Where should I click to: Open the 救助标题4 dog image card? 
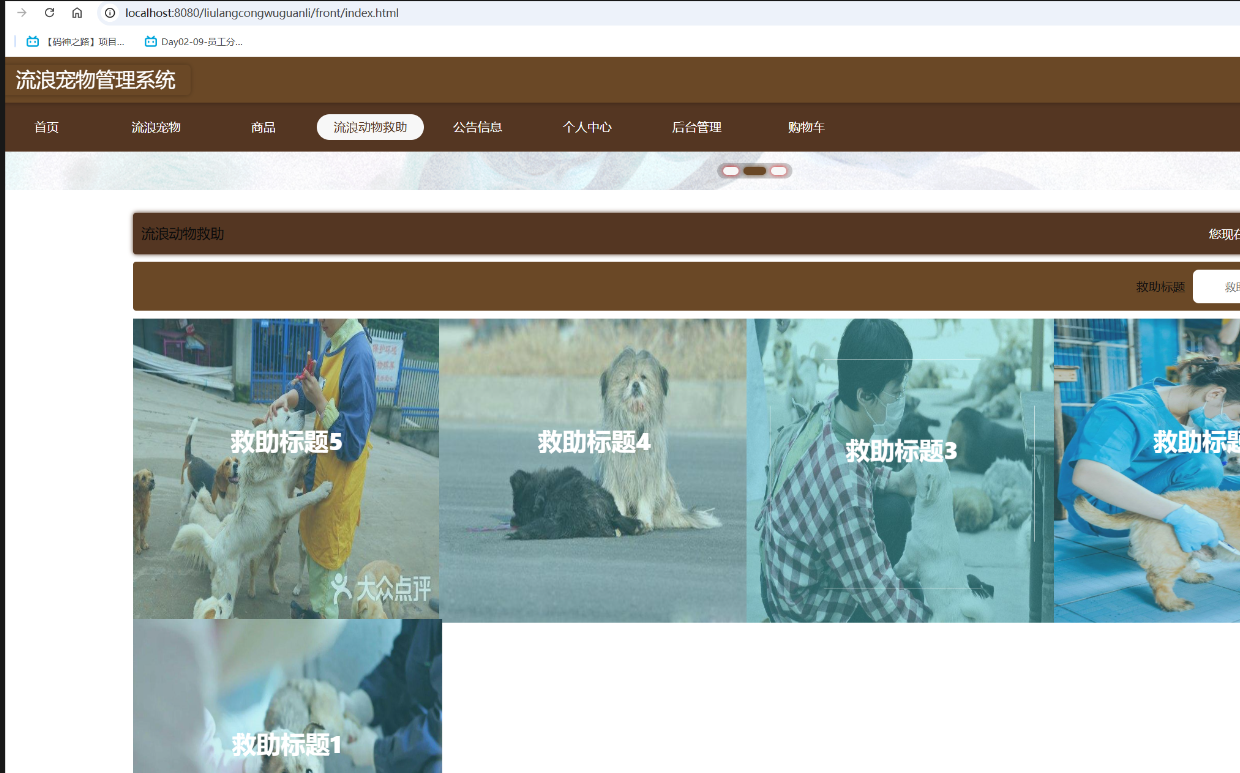(593, 470)
